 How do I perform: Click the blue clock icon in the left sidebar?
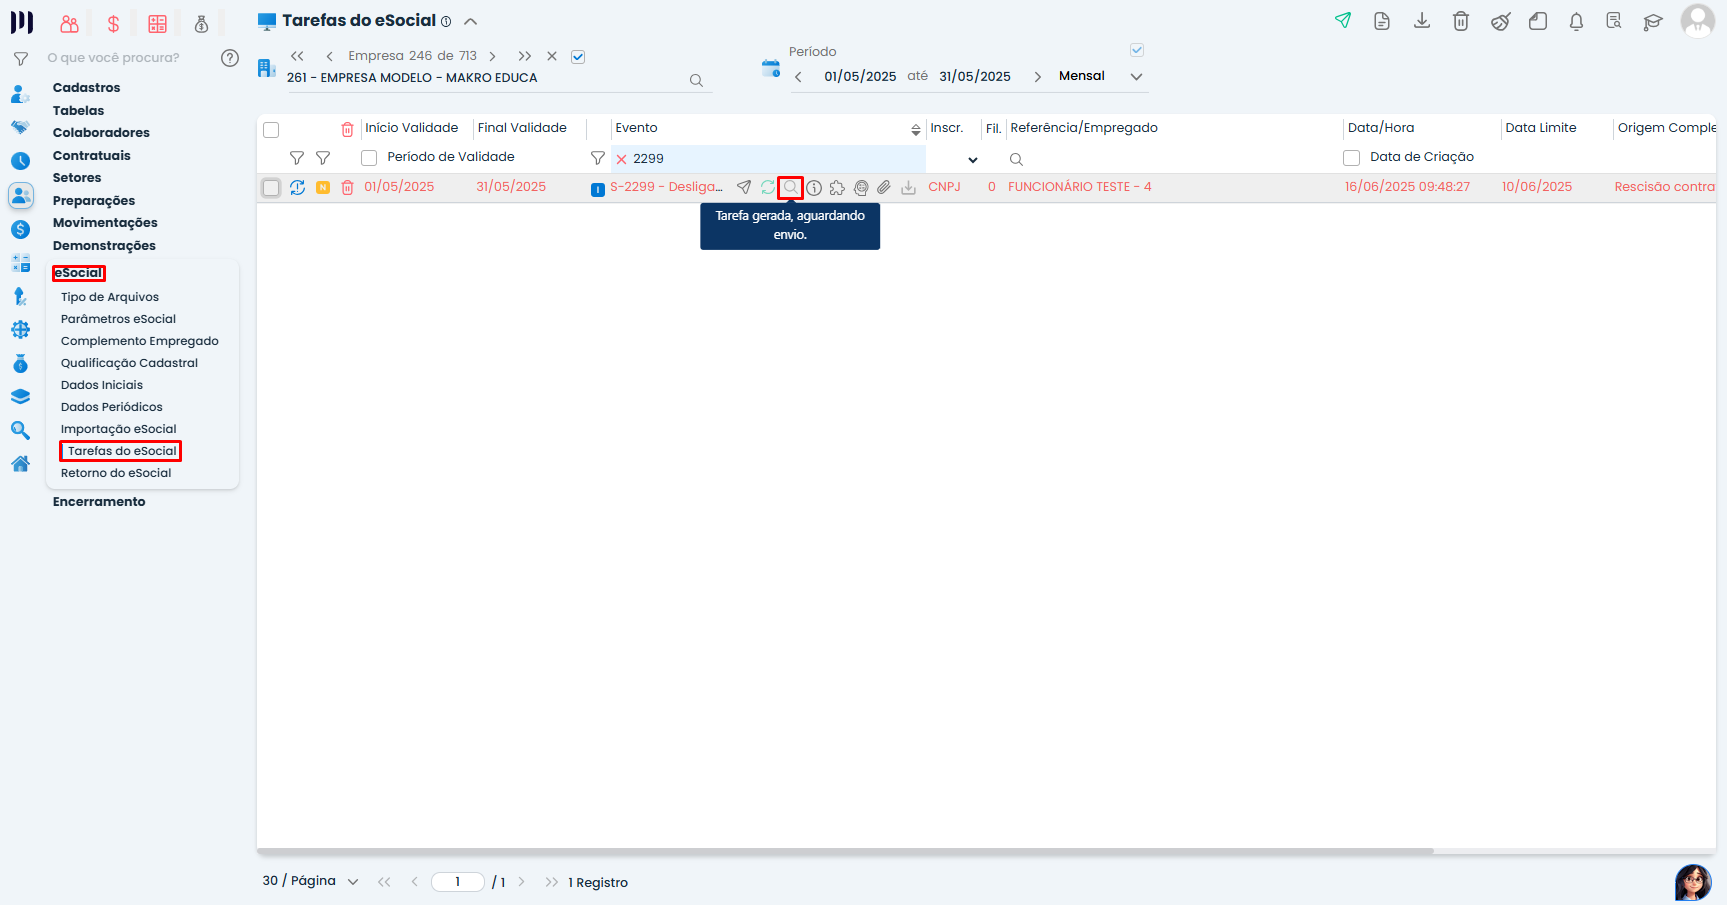pos(20,161)
